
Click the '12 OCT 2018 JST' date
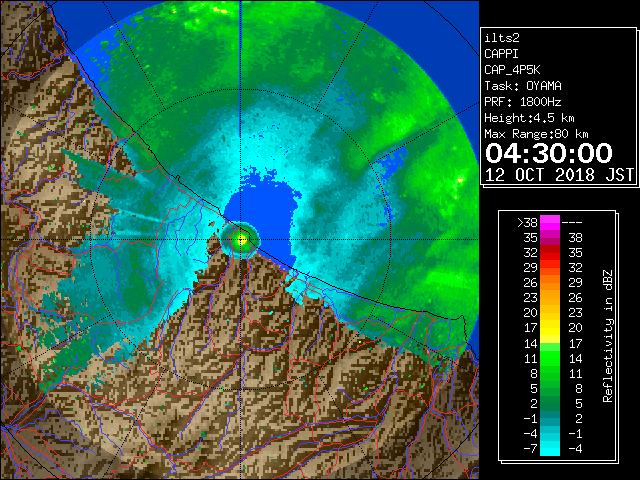(x=559, y=175)
